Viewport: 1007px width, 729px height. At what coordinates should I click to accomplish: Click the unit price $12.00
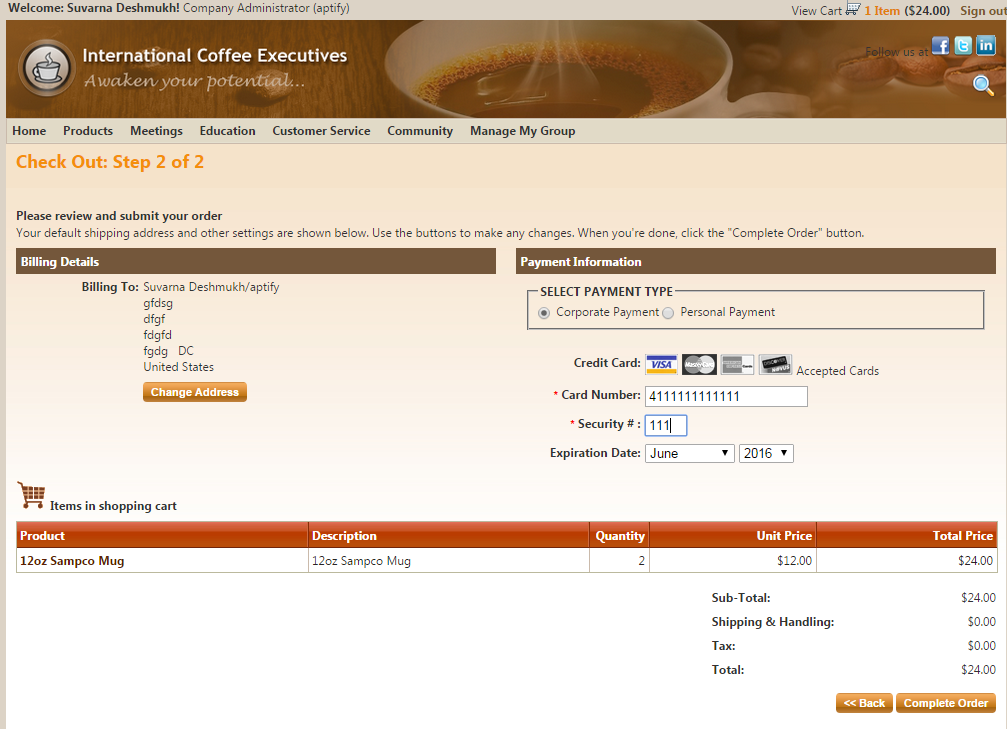pos(794,561)
